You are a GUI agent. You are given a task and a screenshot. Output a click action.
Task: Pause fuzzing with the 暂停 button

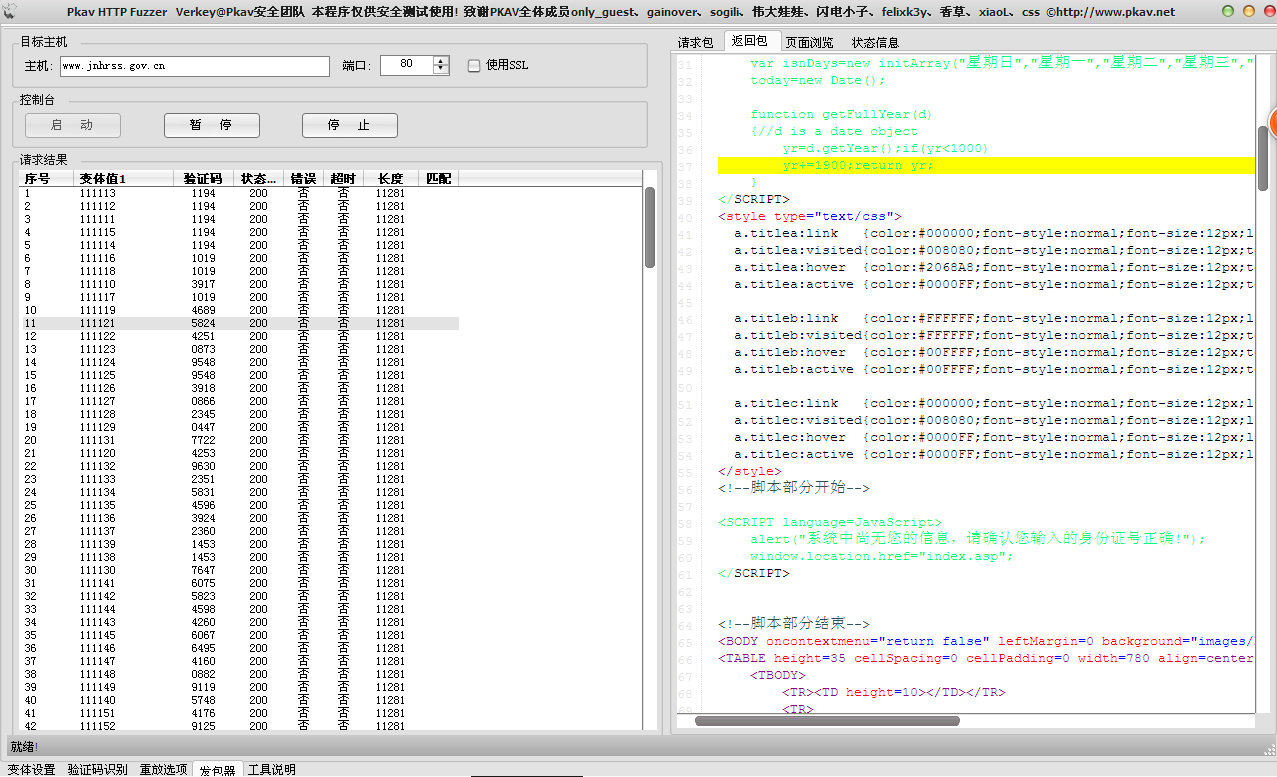tap(212, 125)
